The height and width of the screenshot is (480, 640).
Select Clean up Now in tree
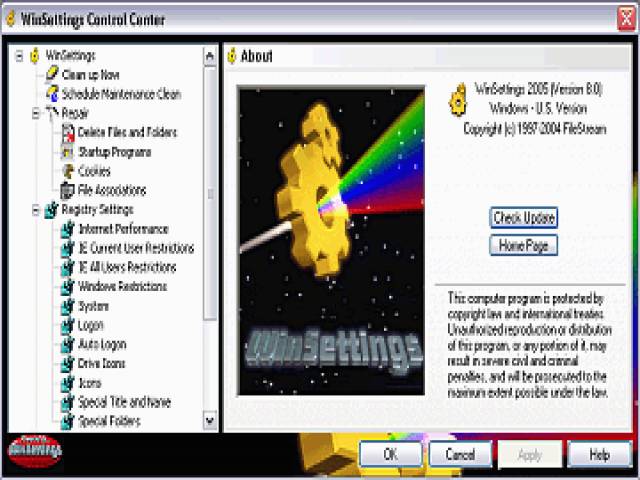[91, 75]
